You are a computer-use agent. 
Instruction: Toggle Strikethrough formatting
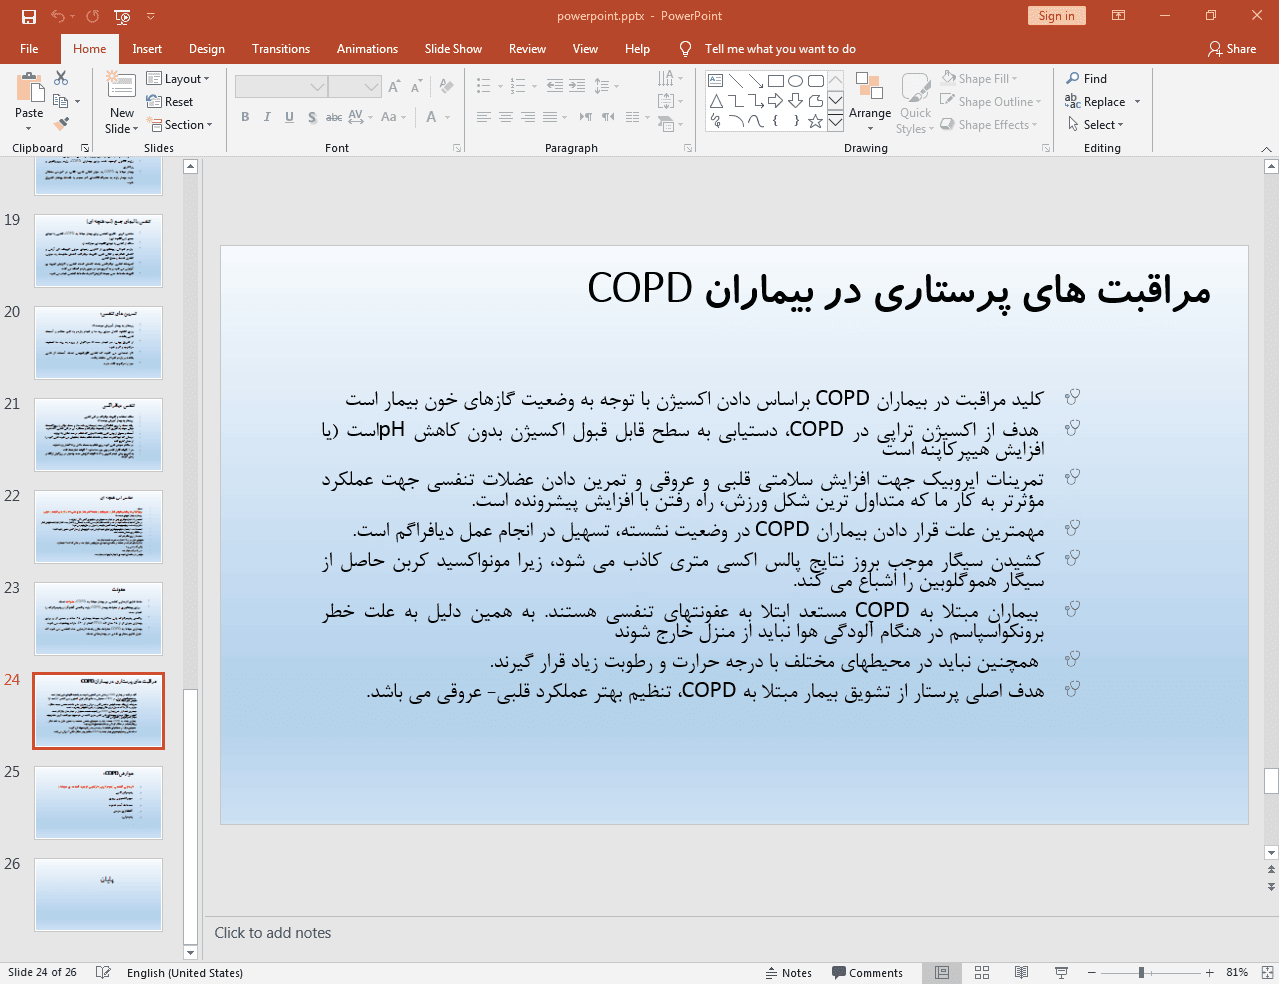[334, 117]
